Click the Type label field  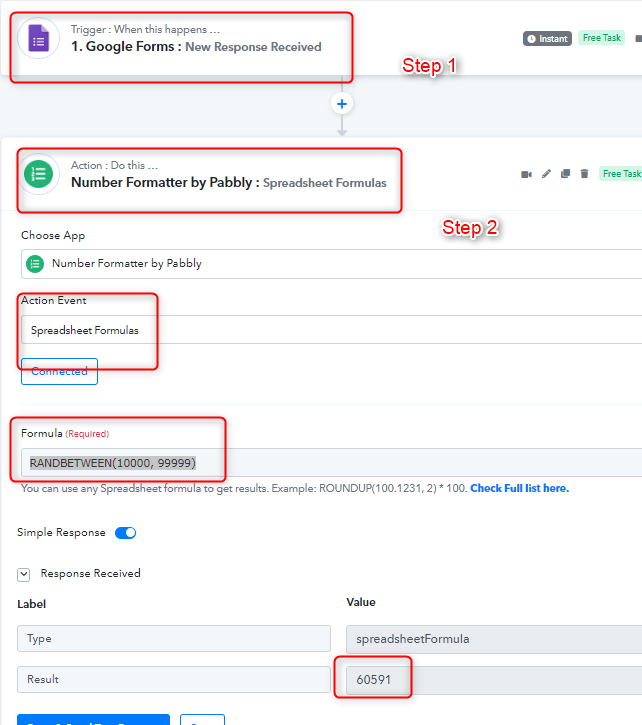pyautogui.click(x=174, y=639)
